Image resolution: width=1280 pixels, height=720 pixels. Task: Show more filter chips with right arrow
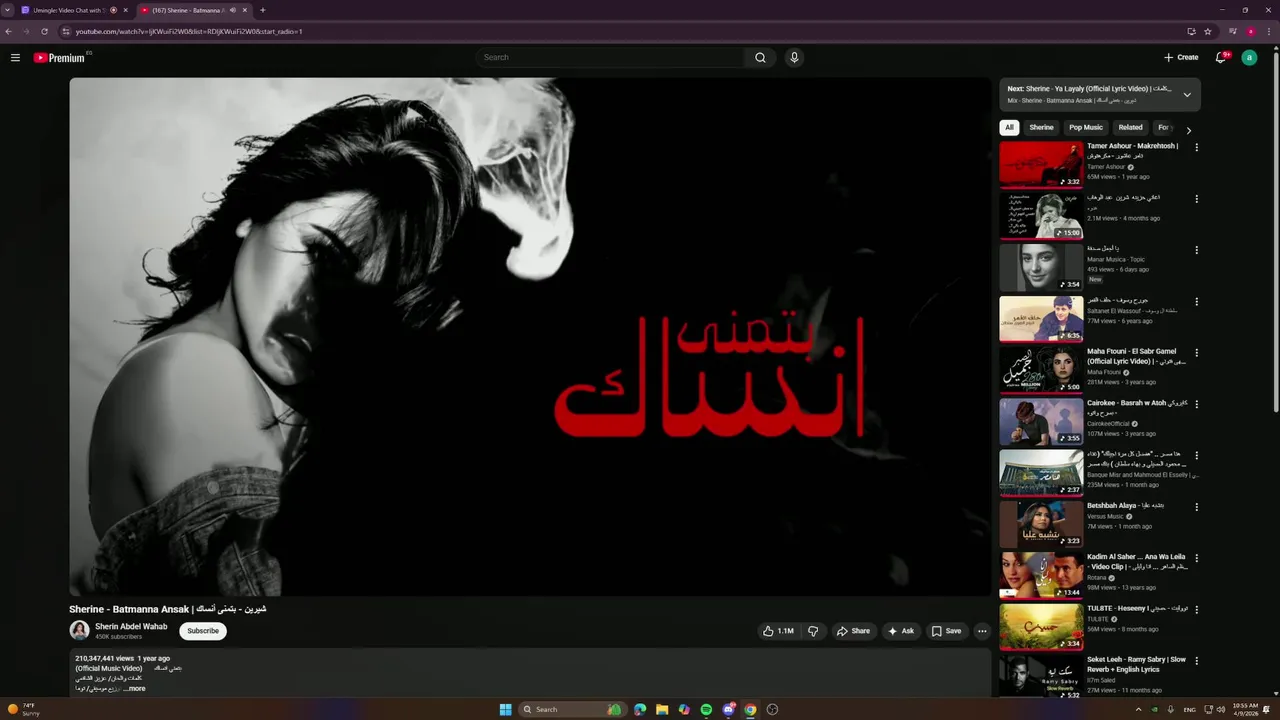click(1188, 130)
